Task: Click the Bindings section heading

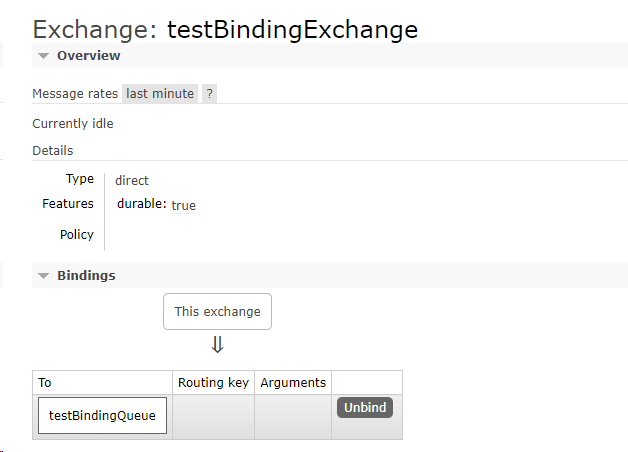Action: pos(86,275)
